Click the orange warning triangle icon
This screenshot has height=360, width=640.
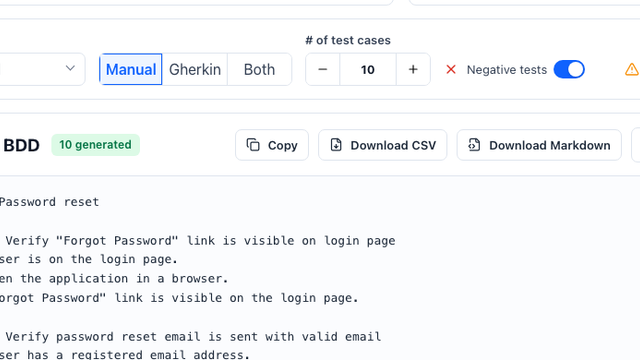[x=631, y=69]
